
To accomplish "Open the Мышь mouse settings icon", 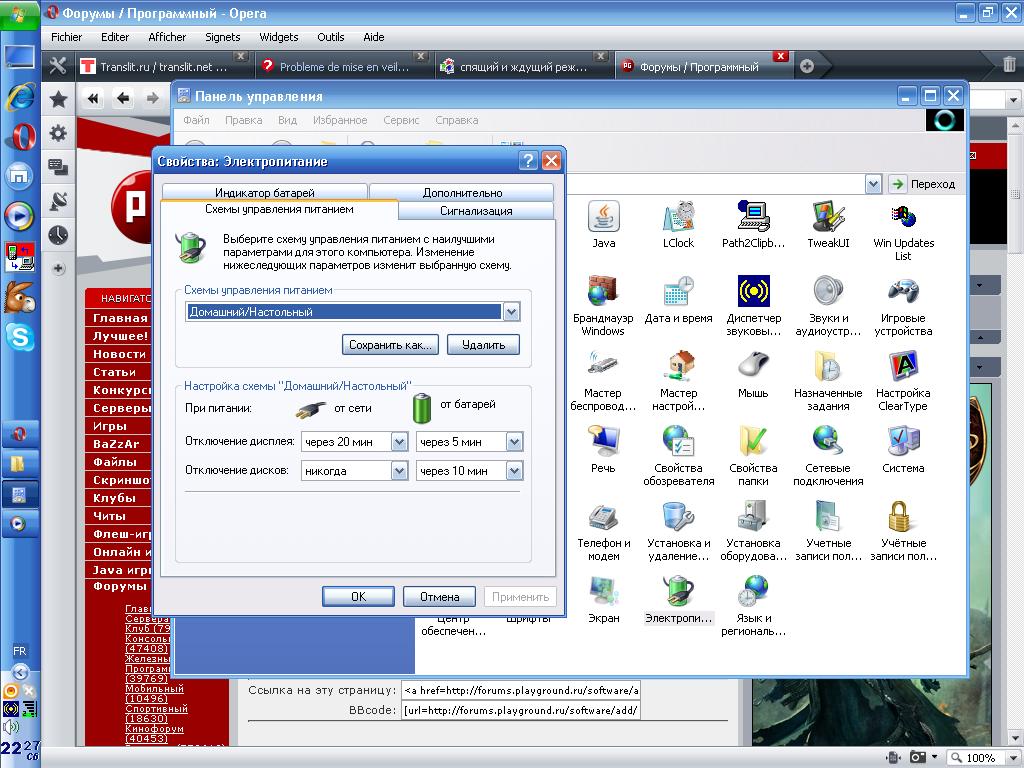I will pyautogui.click(x=753, y=367).
